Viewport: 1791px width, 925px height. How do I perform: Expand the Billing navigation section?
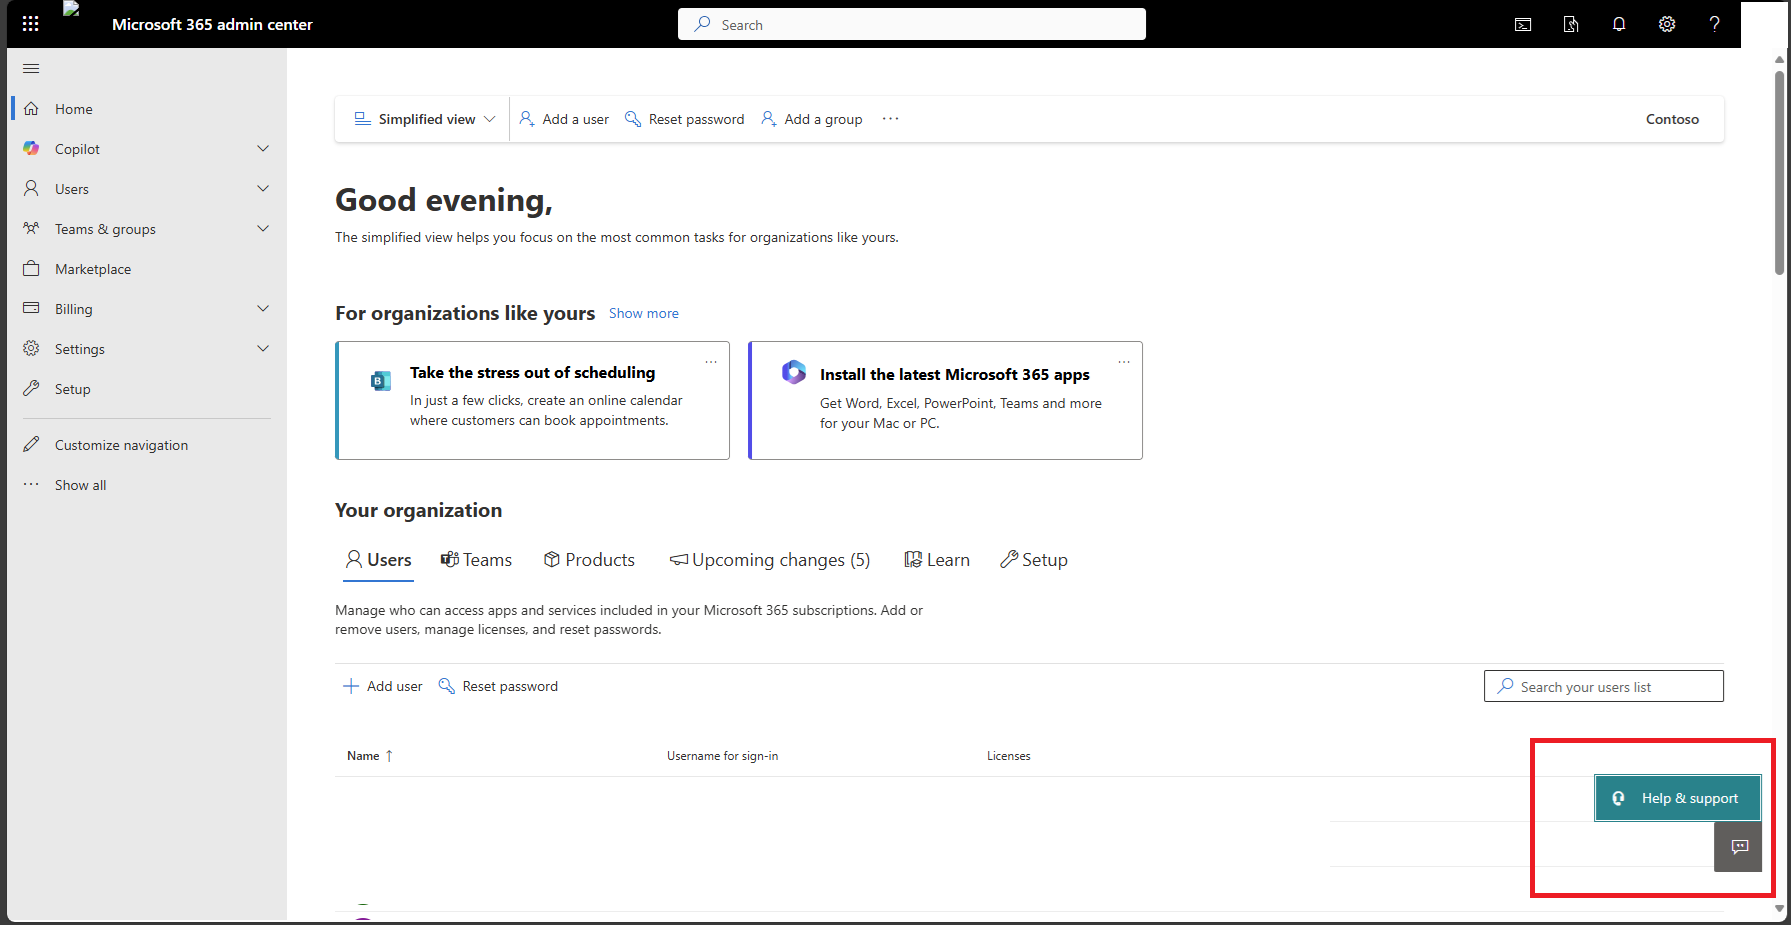[263, 309]
